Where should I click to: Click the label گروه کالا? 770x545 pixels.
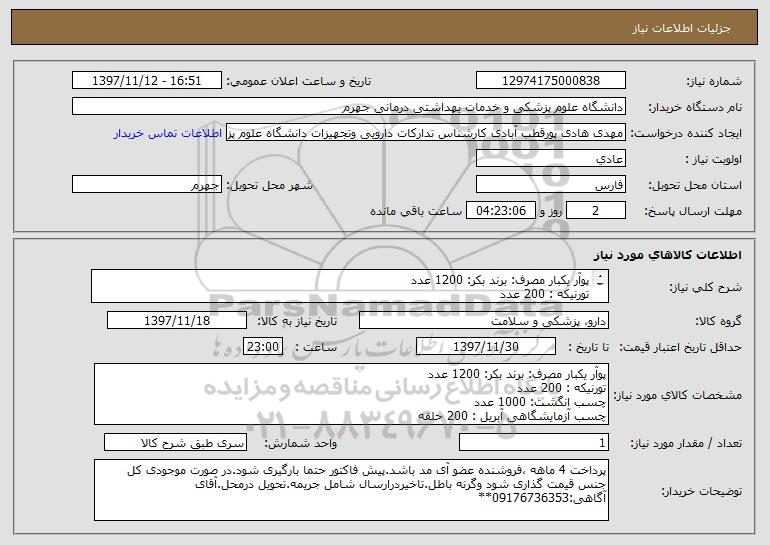718,321
